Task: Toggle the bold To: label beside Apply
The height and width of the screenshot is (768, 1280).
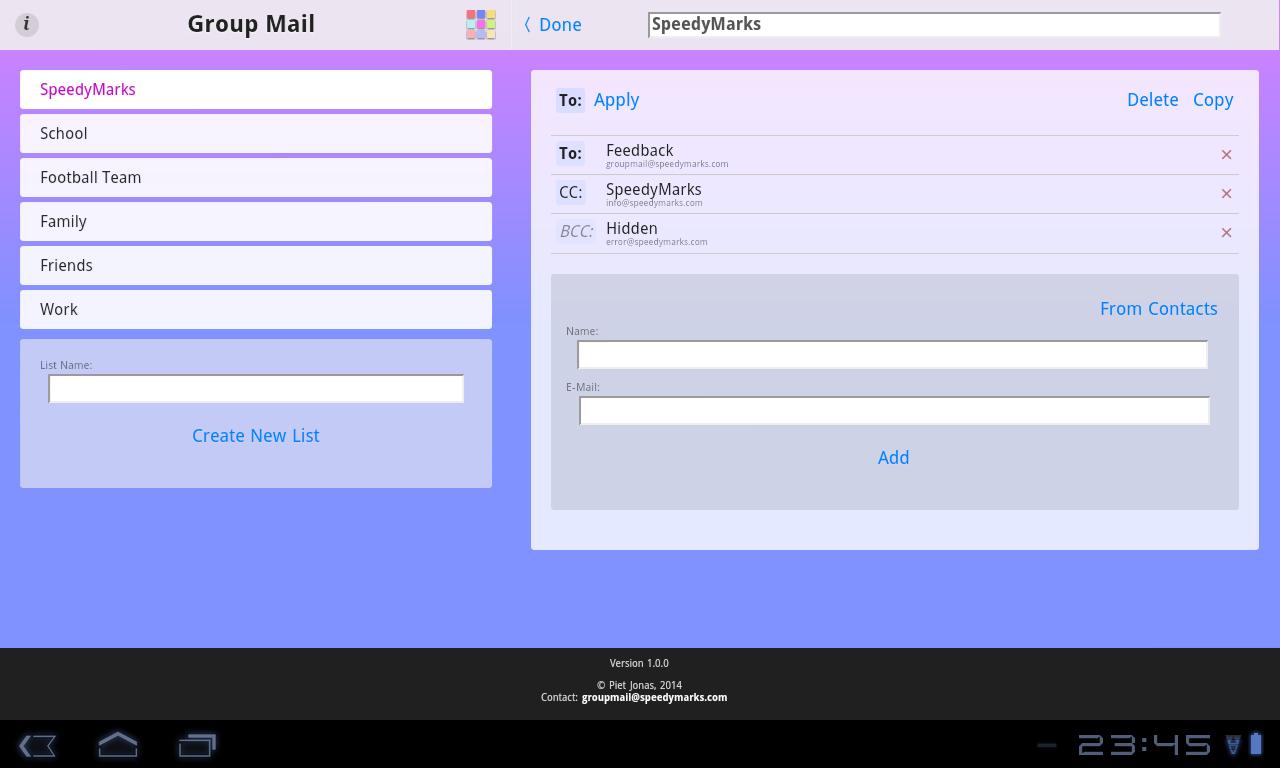Action: (x=570, y=100)
